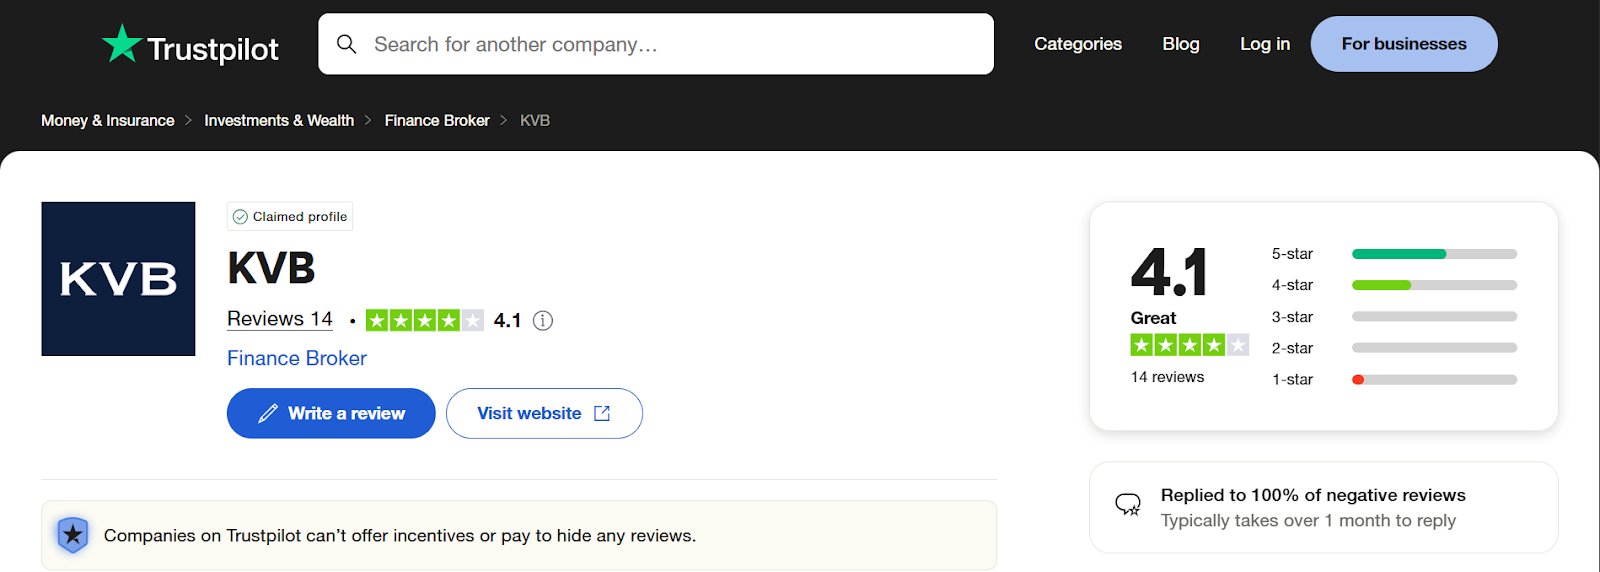Click Log in
1600x572 pixels.
tap(1265, 44)
